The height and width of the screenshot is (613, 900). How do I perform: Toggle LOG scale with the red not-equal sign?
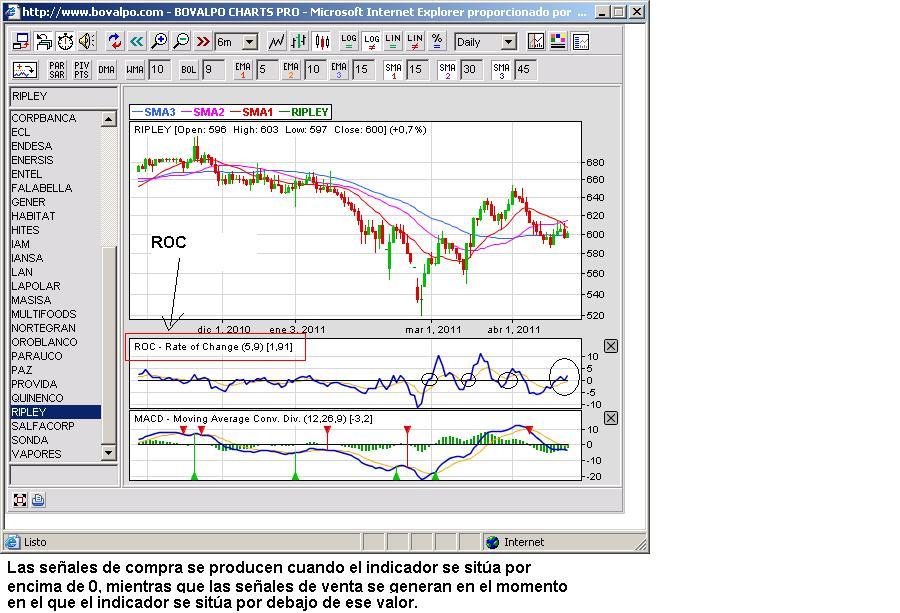[x=371, y=41]
